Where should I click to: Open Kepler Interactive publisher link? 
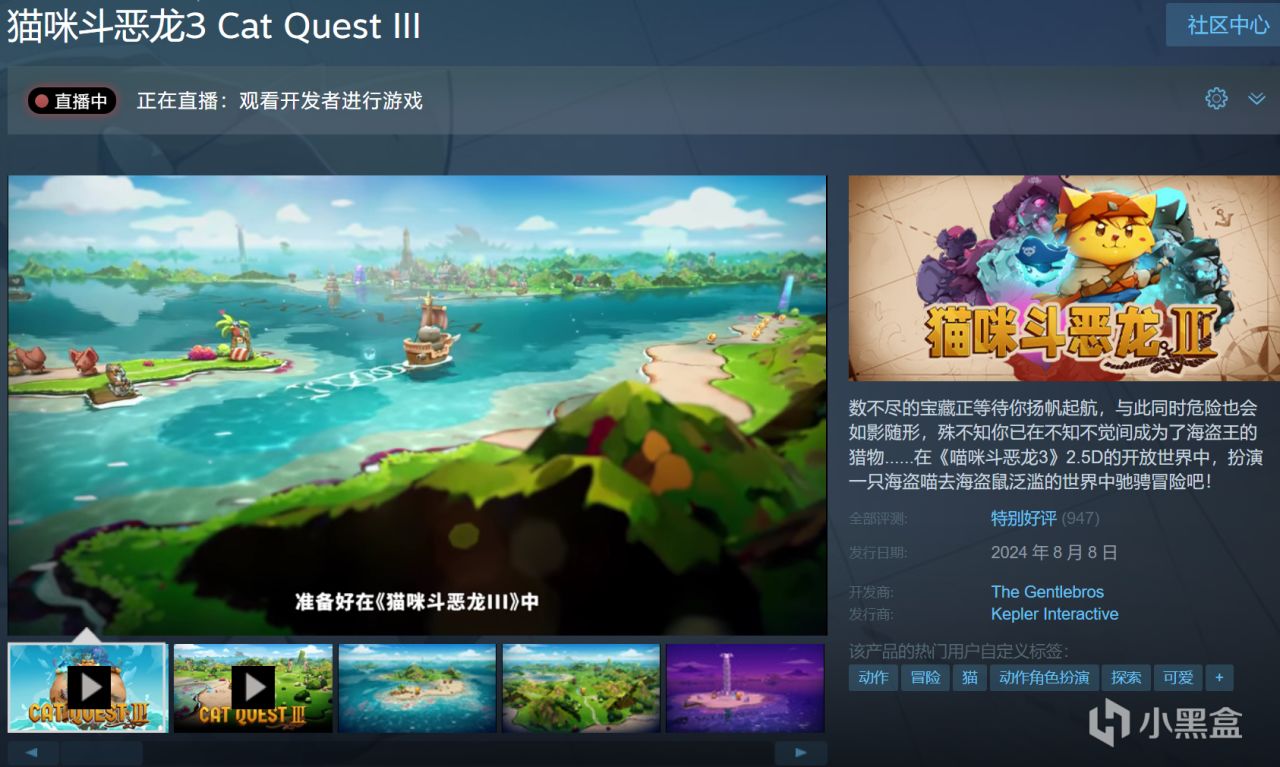(x=1054, y=614)
